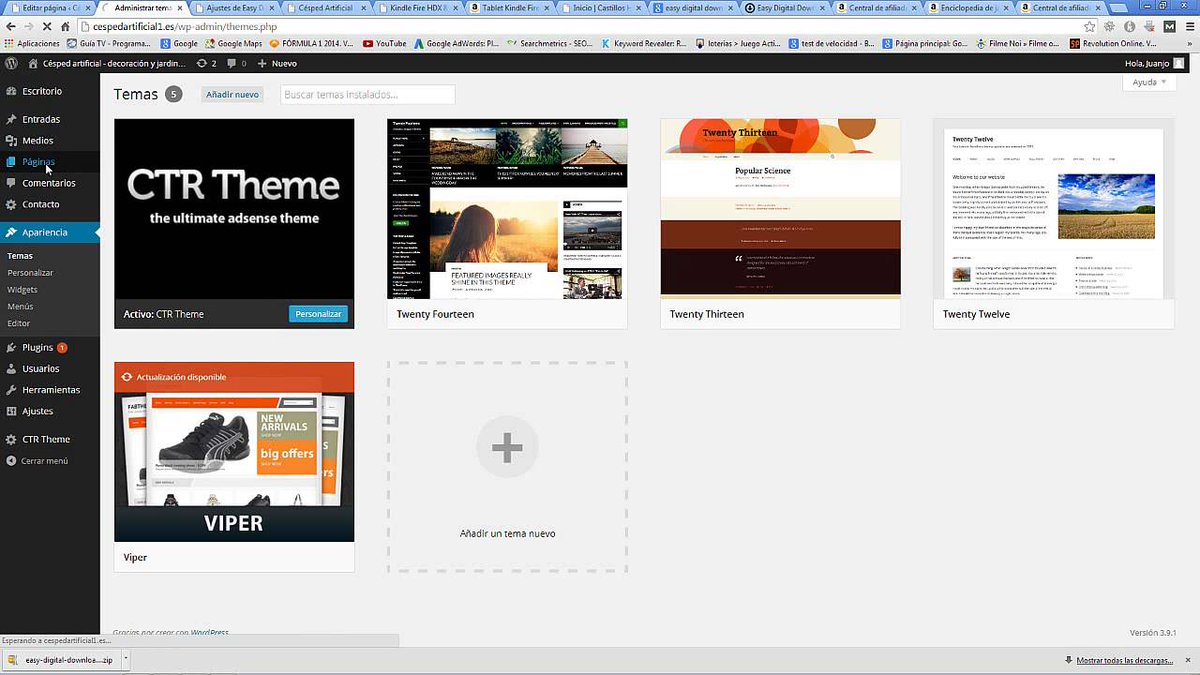This screenshot has width=1200, height=675.
Task: Select the Twenty Twelve theme thumbnail
Action: (x=1053, y=209)
